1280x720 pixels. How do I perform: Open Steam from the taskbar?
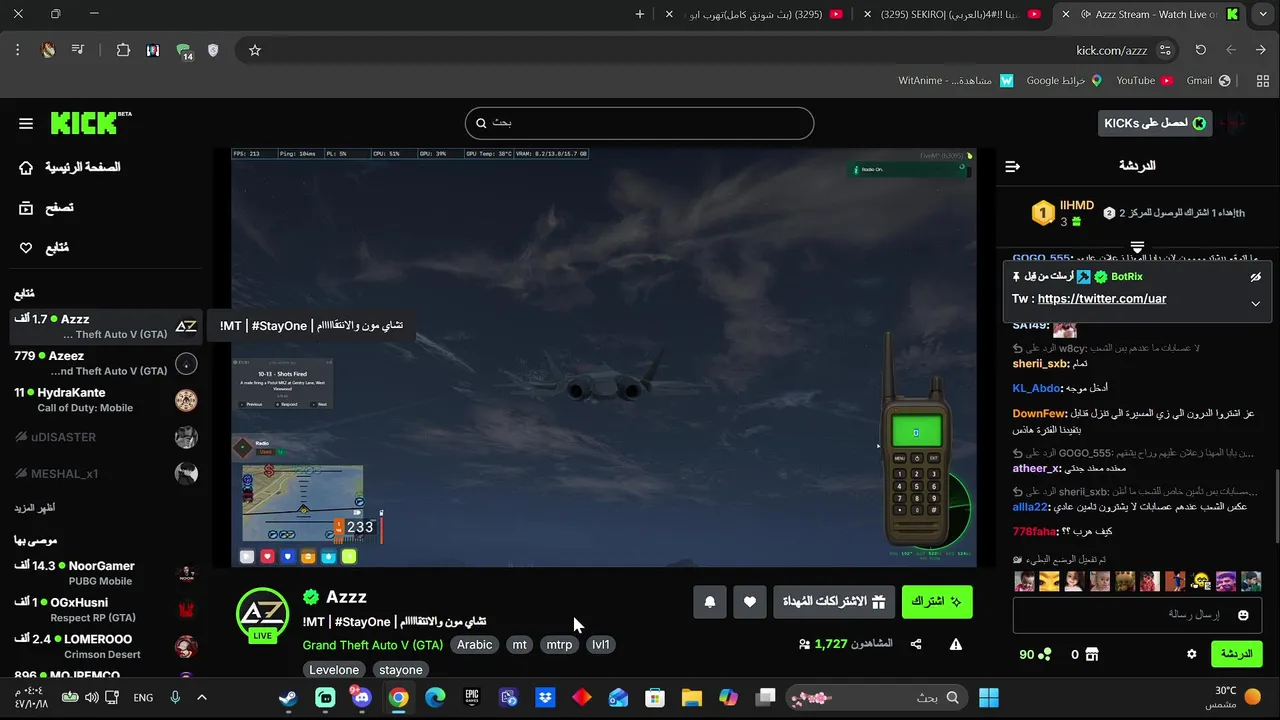[288, 698]
